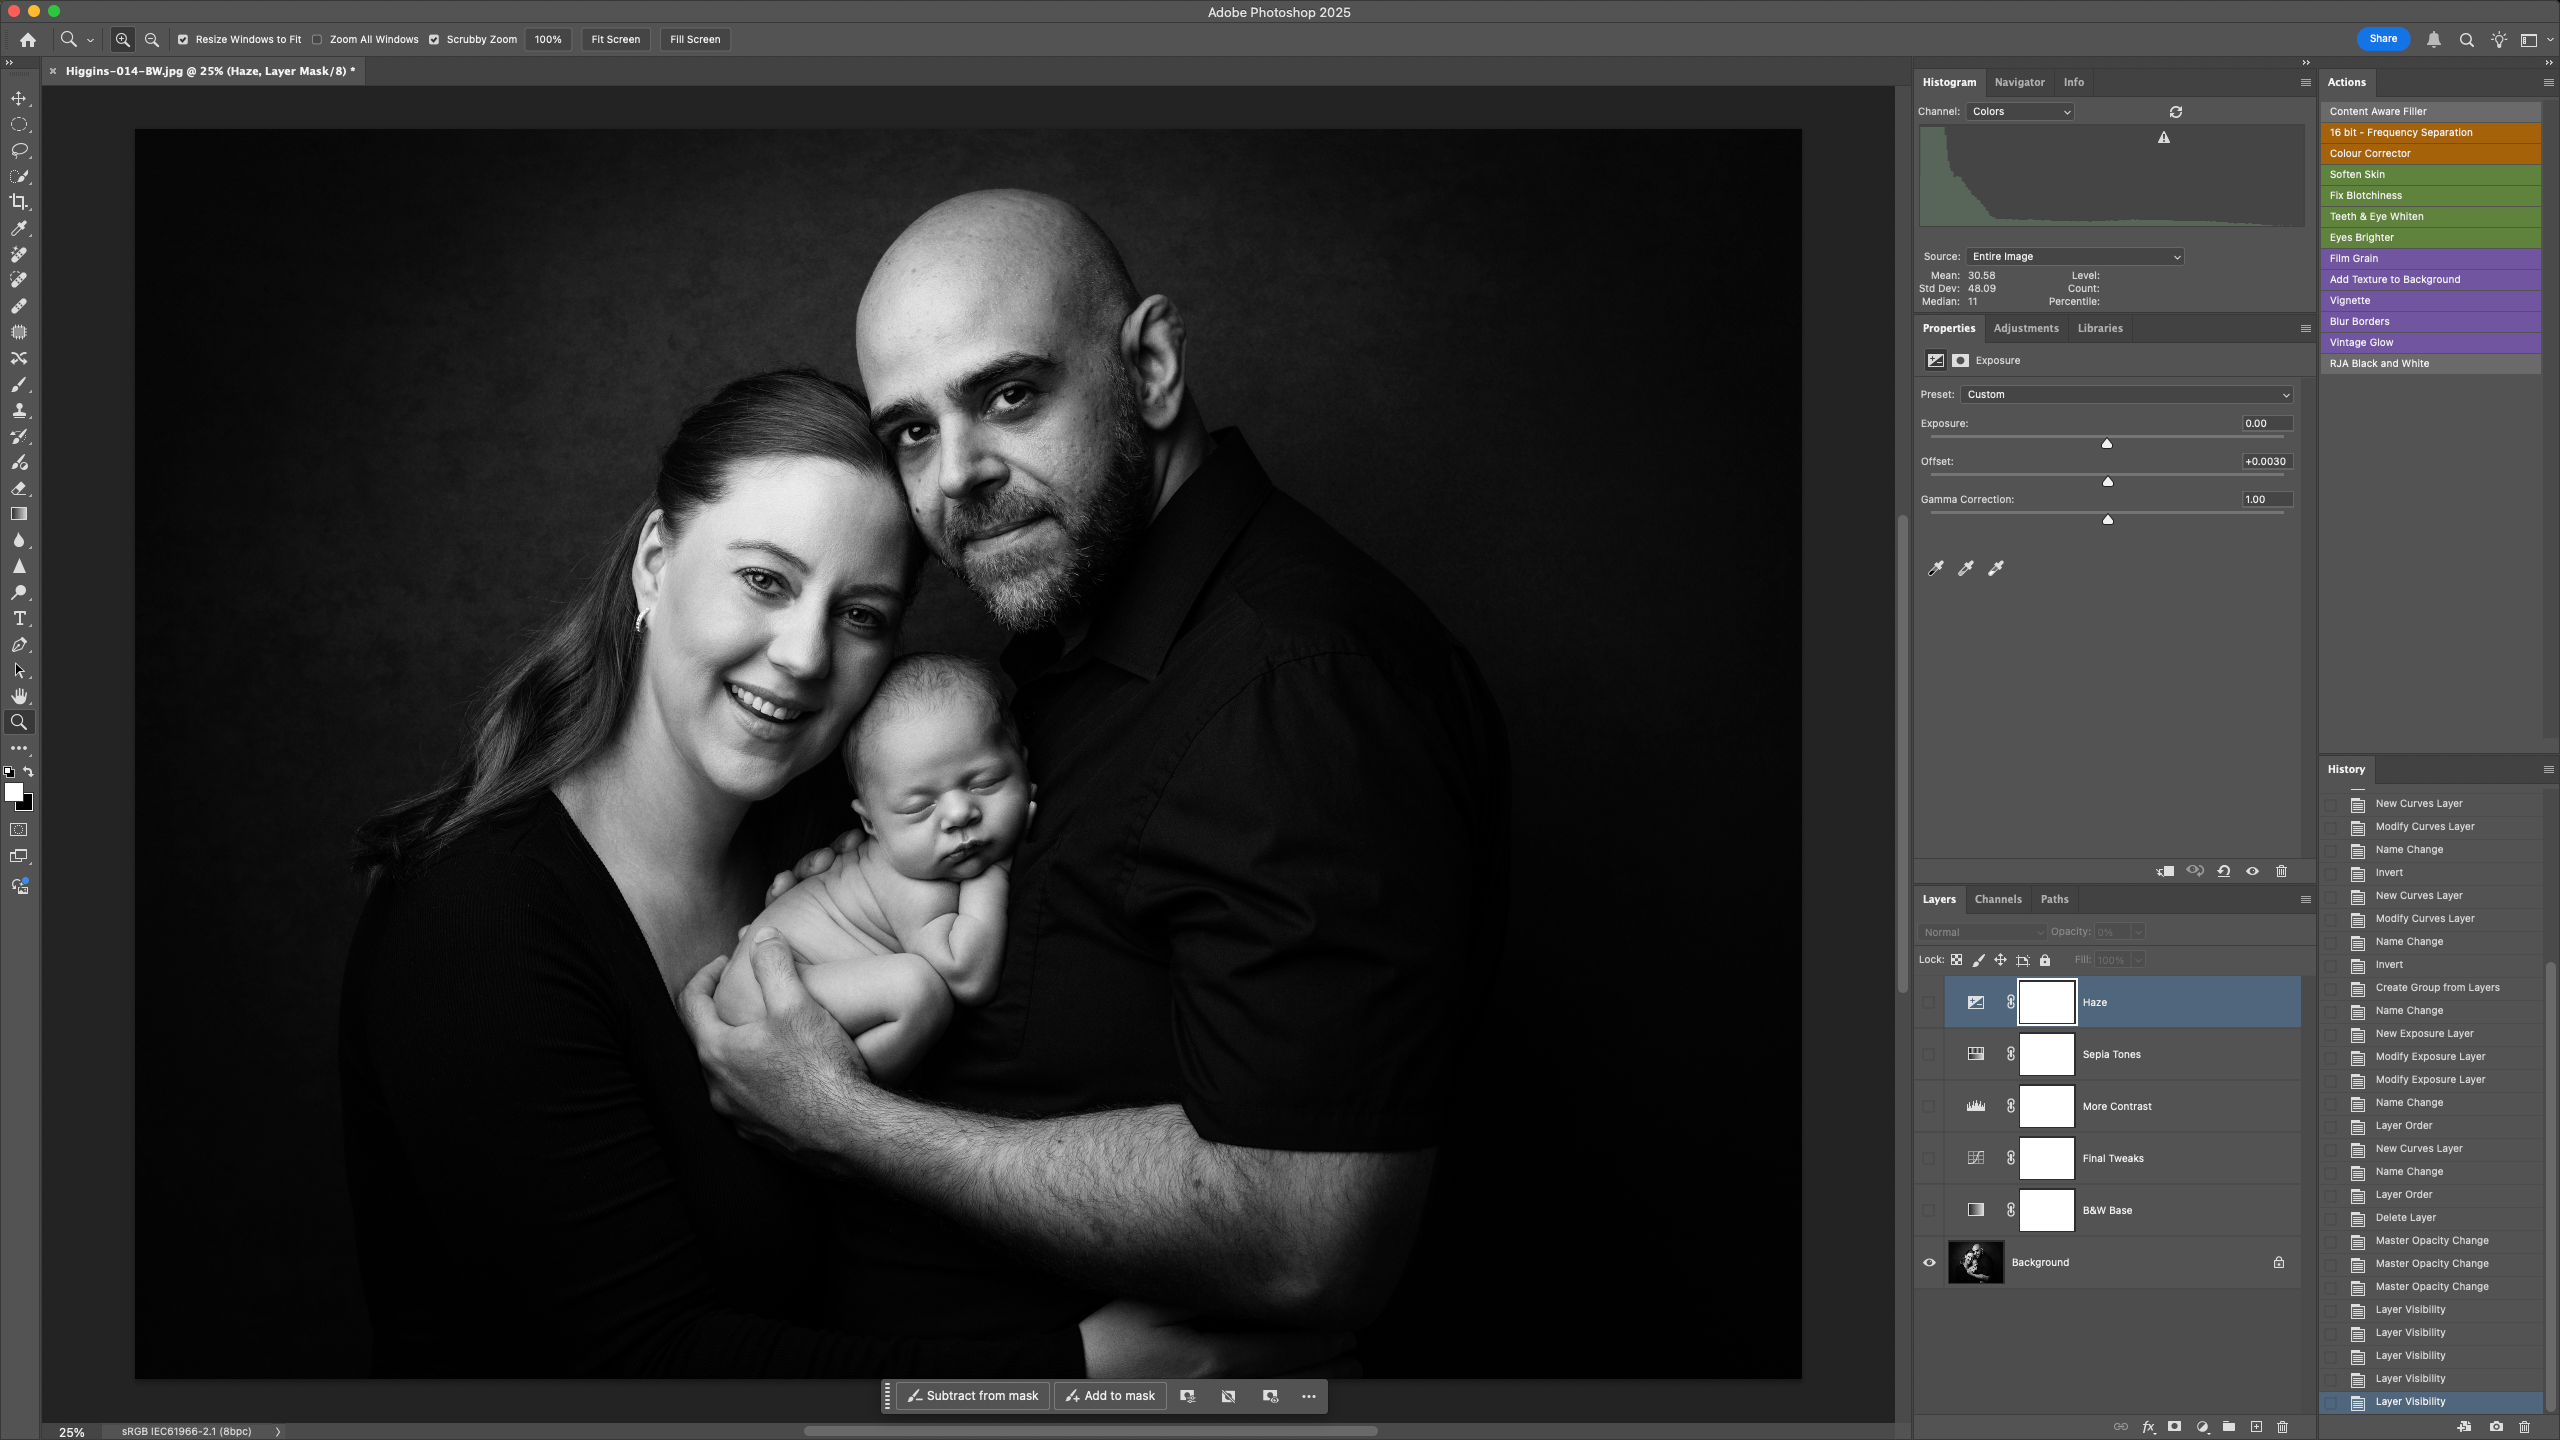
Task: Select the Crop tool
Action: click(19, 202)
